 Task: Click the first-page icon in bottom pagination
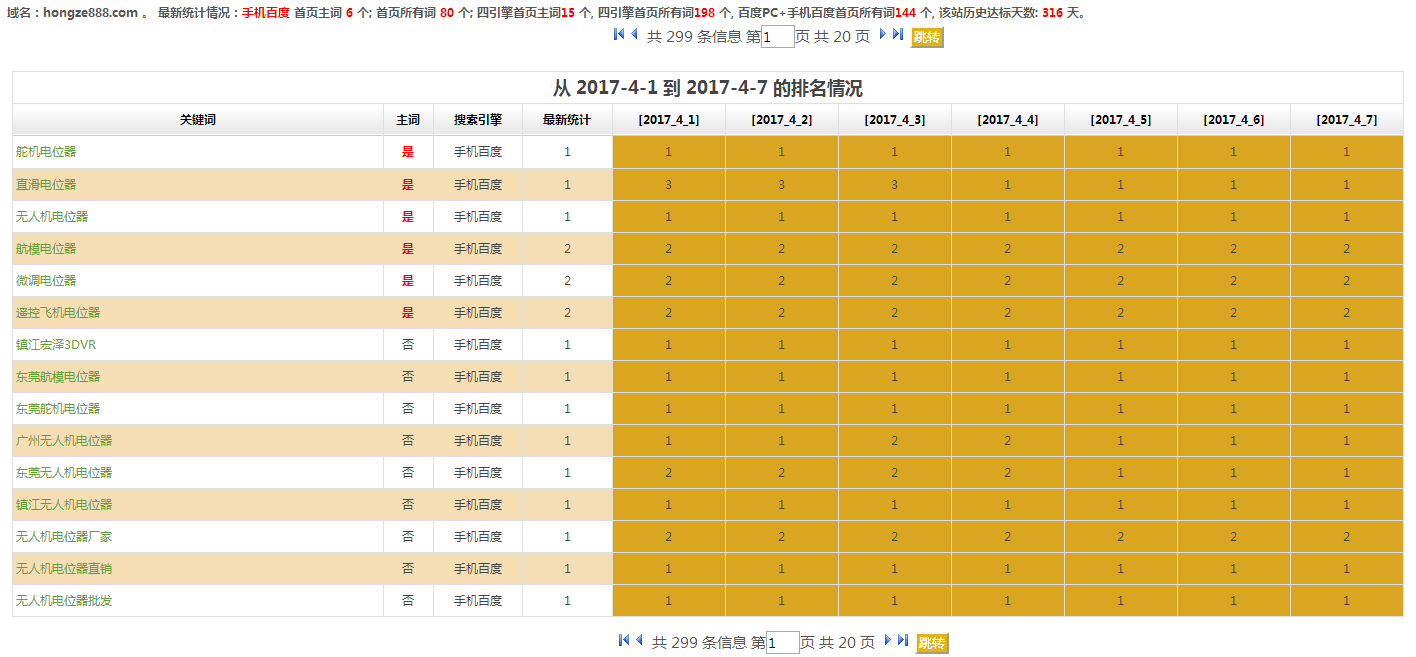pyautogui.click(x=624, y=640)
